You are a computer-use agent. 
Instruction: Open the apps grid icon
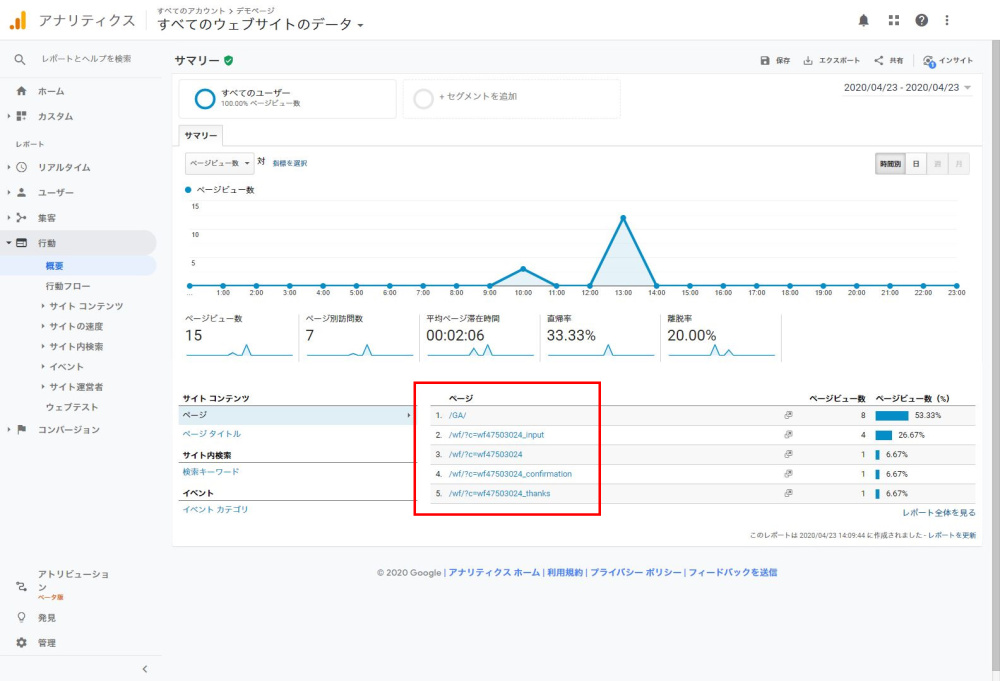pyautogui.click(x=893, y=20)
